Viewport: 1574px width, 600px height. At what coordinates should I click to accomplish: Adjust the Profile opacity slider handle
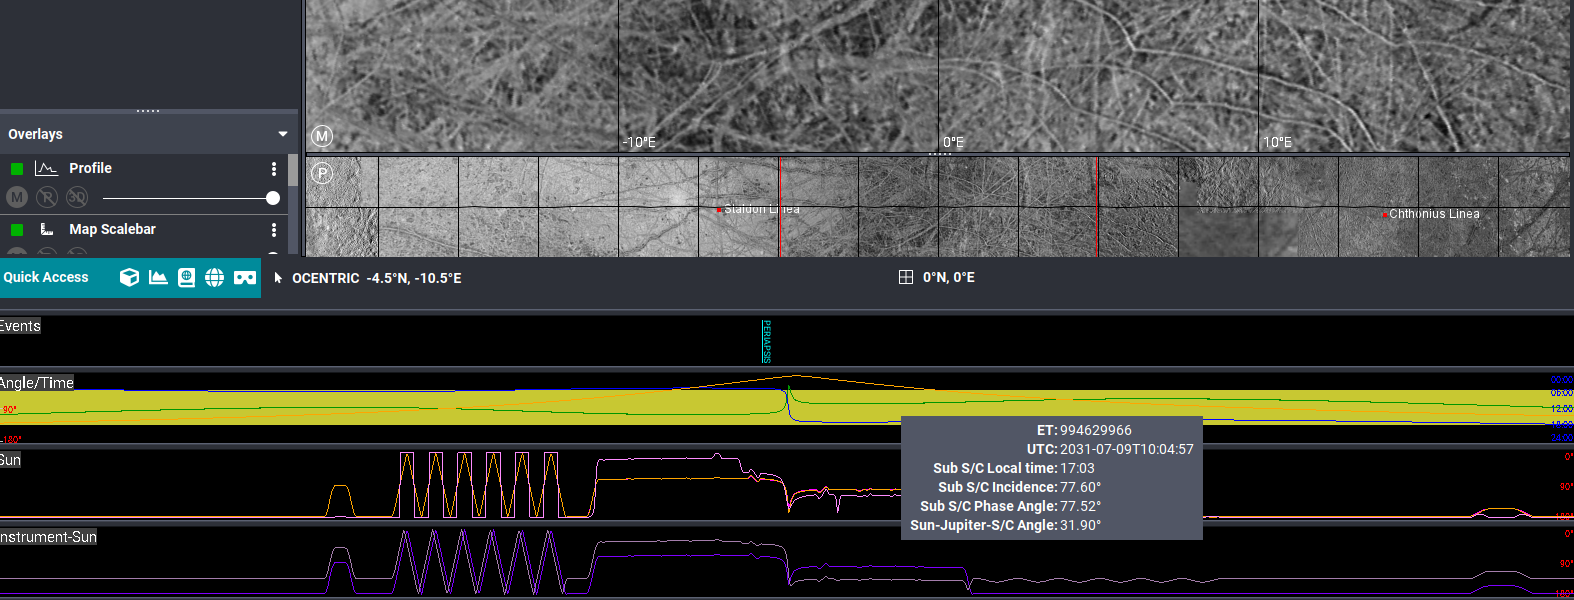[273, 198]
